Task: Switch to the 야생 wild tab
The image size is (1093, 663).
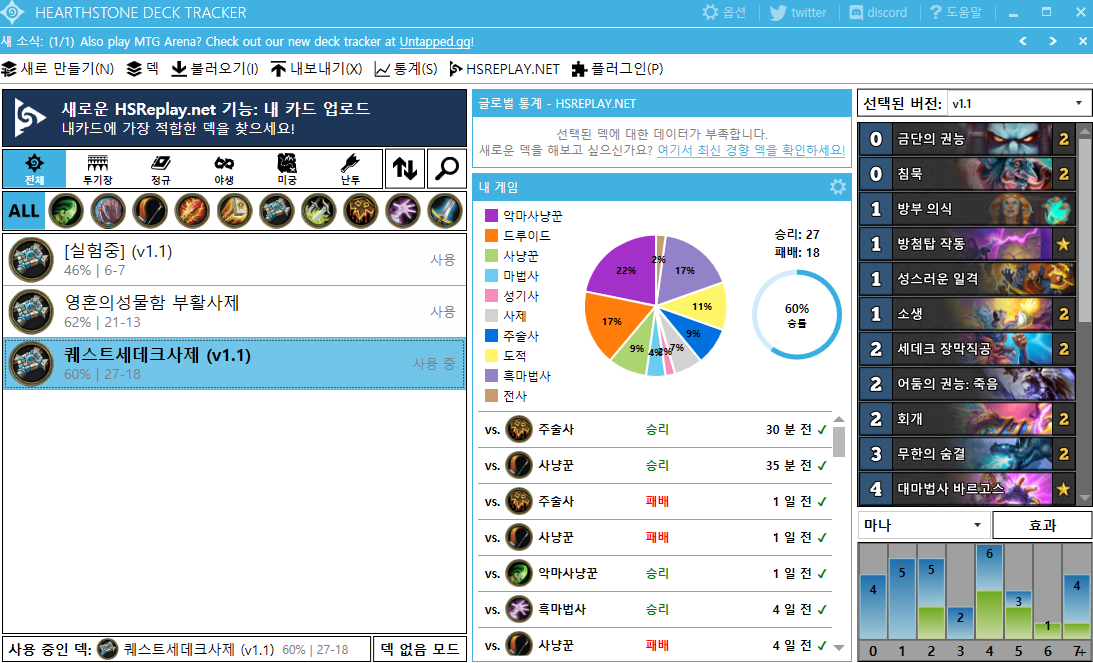Action: tap(224, 169)
